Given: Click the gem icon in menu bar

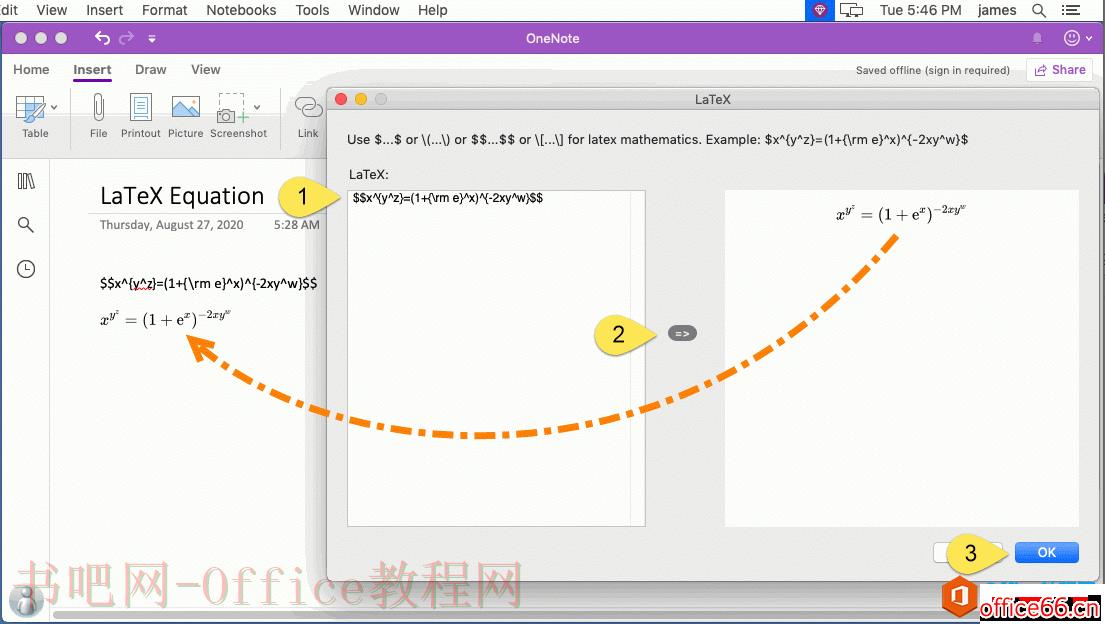Looking at the screenshot, I should click(820, 10).
